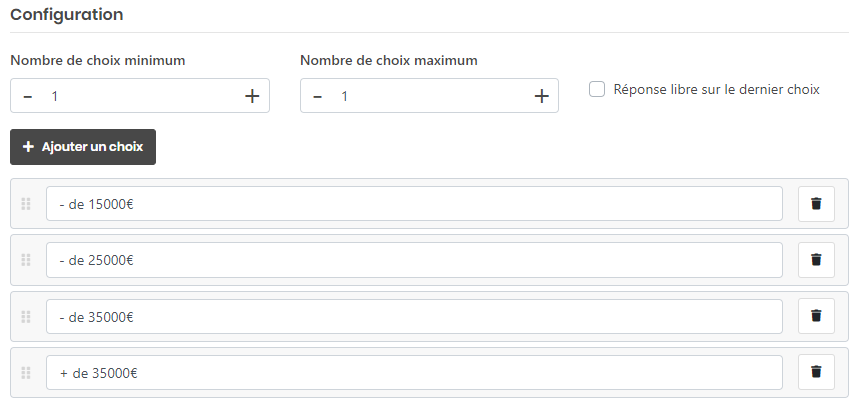This screenshot has height=411, width=862.
Task: Enable "Réponse libre sur le dernier choix"
Action: pos(597,89)
